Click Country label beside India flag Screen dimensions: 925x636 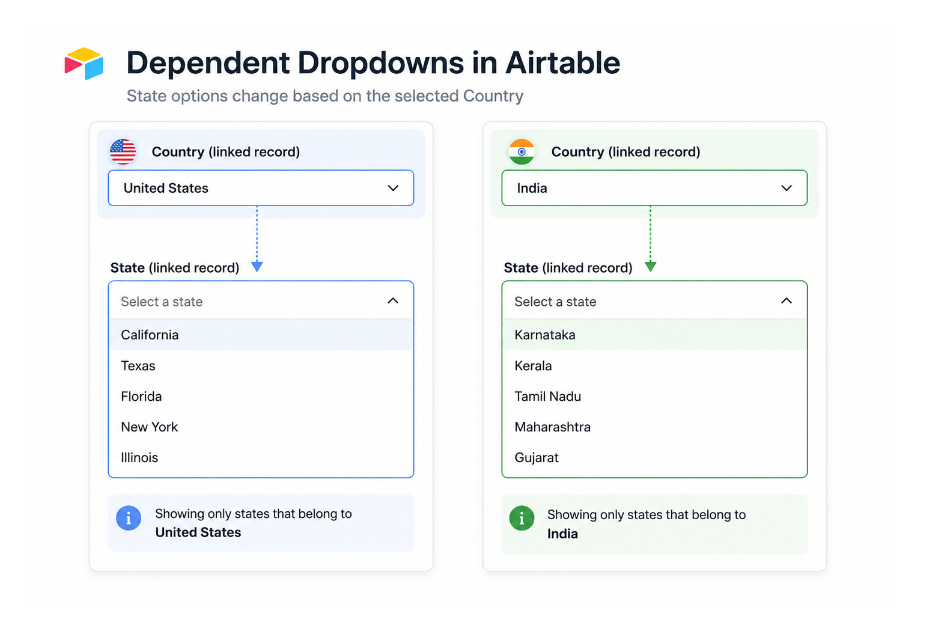point(625,152)
